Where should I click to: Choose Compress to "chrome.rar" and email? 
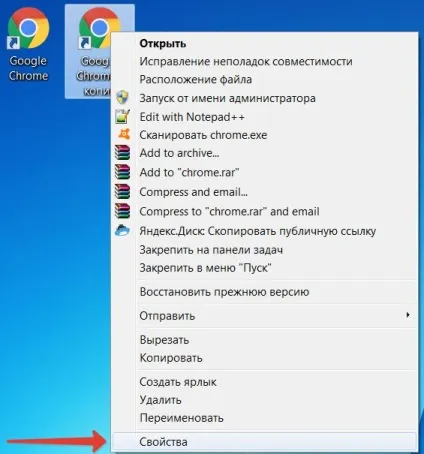[265, 211]
